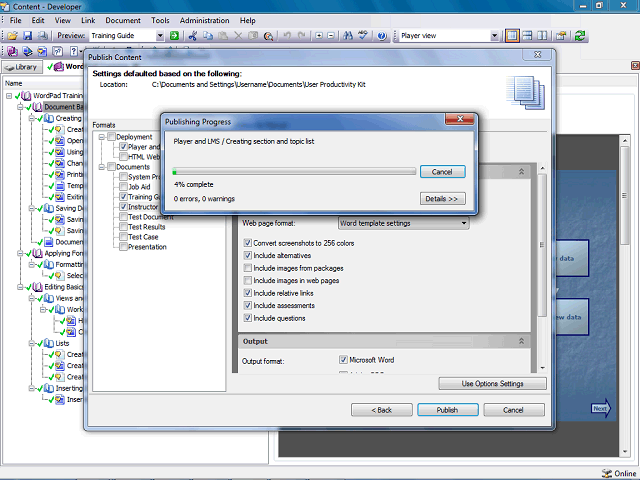Click the Next arrow in player preview
640x480 pixels.
pyautogui.click(x=600, y=408)
